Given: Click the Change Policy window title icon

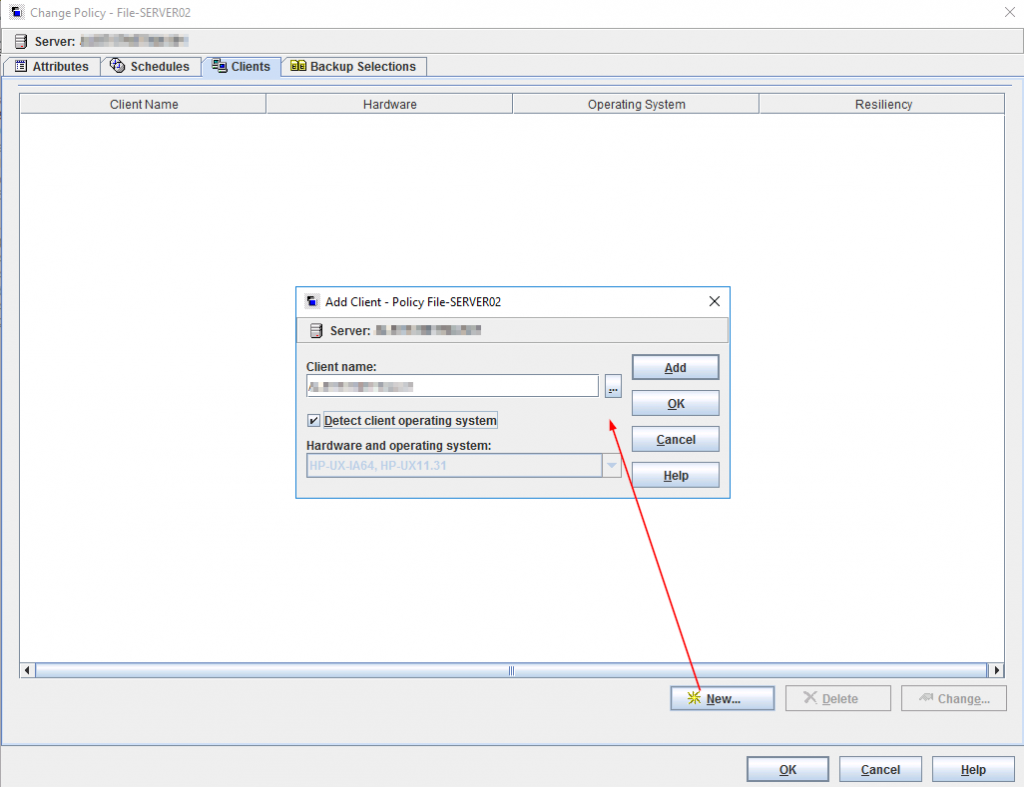Looking at the screenshot, I should pos(17,13).
